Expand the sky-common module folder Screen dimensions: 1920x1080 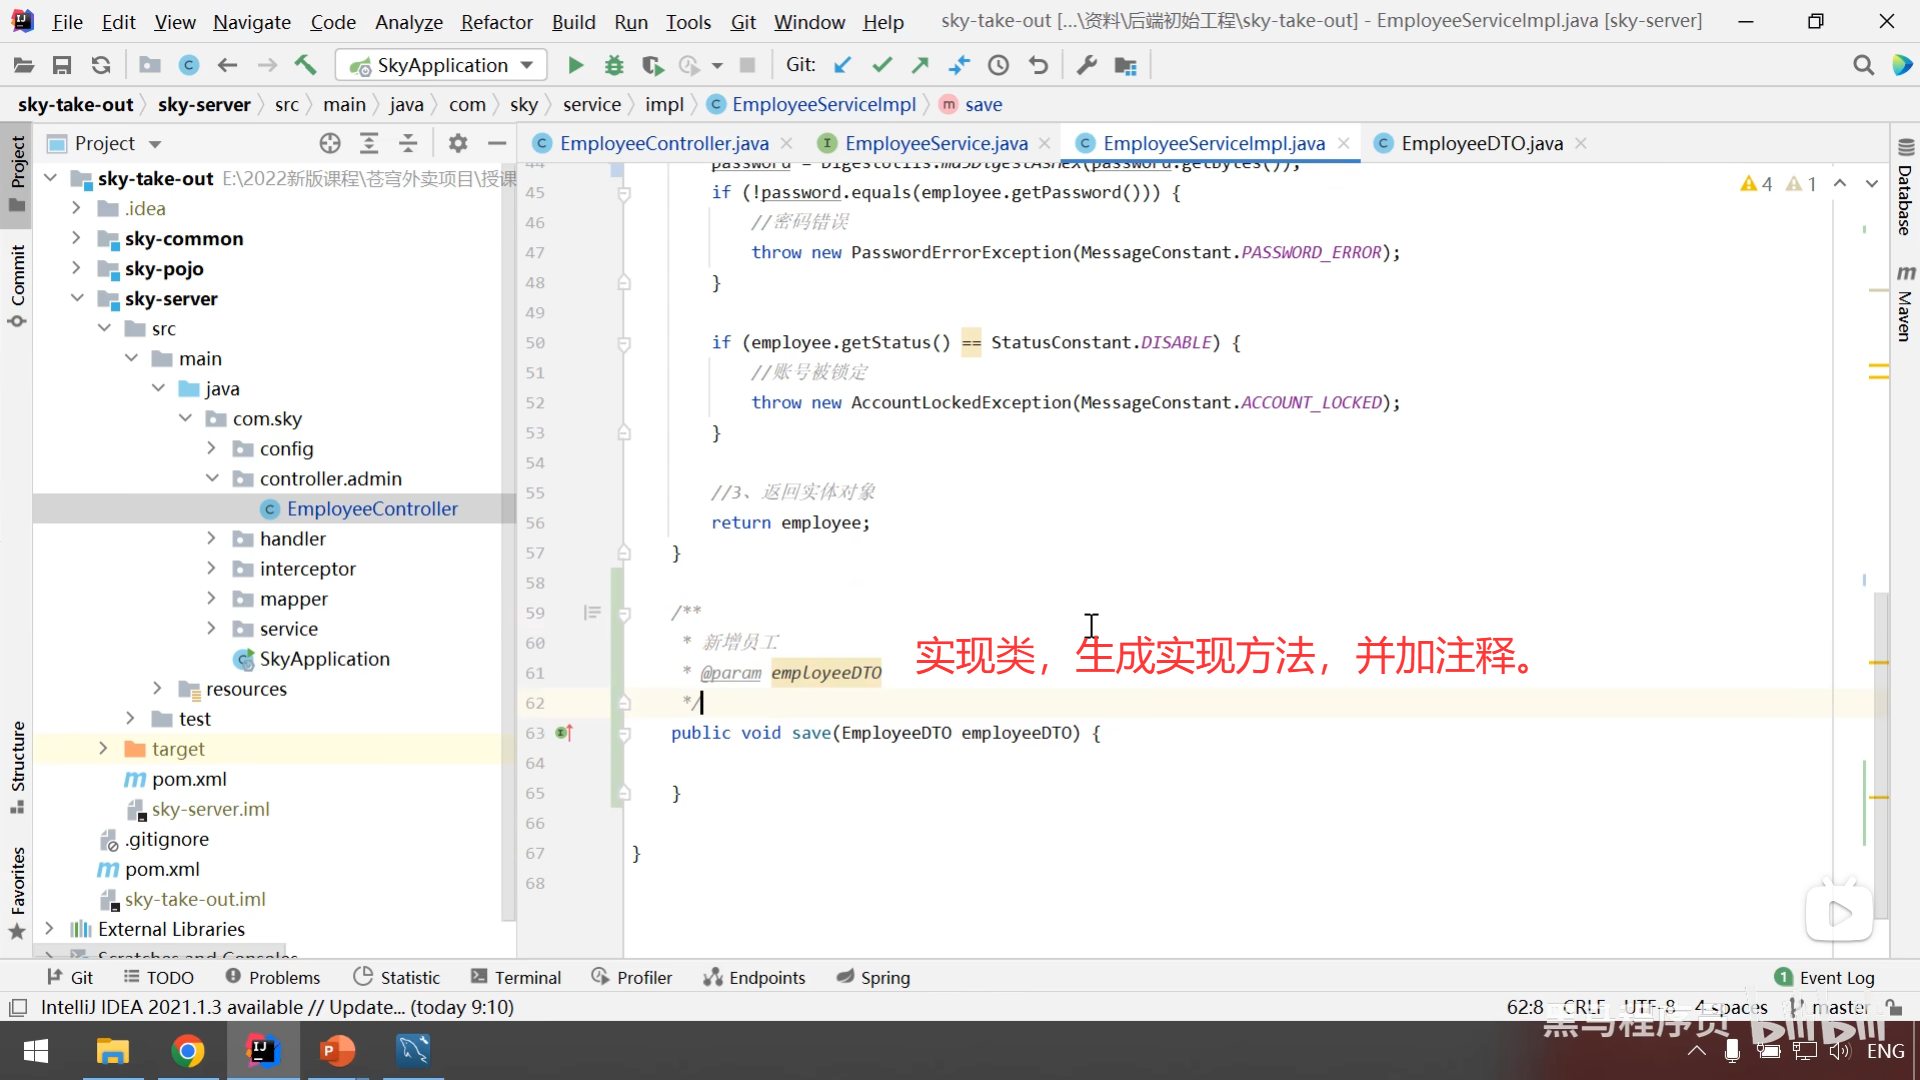[x=76, y=238]
